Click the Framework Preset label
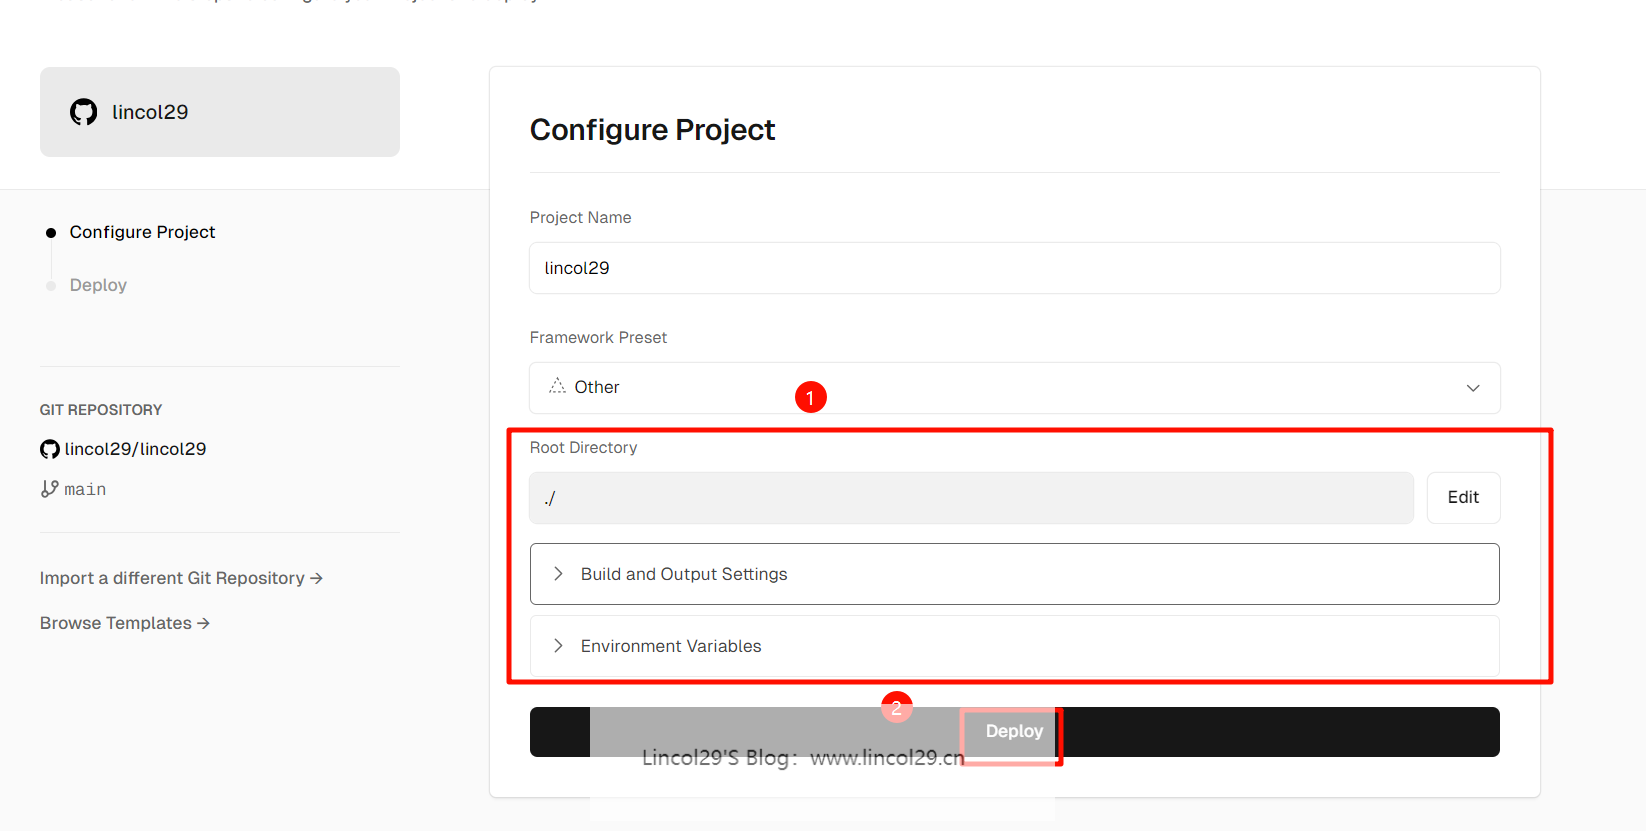Image resolution: width=1646 pixels, height=831 pixels. pos(598,338)
